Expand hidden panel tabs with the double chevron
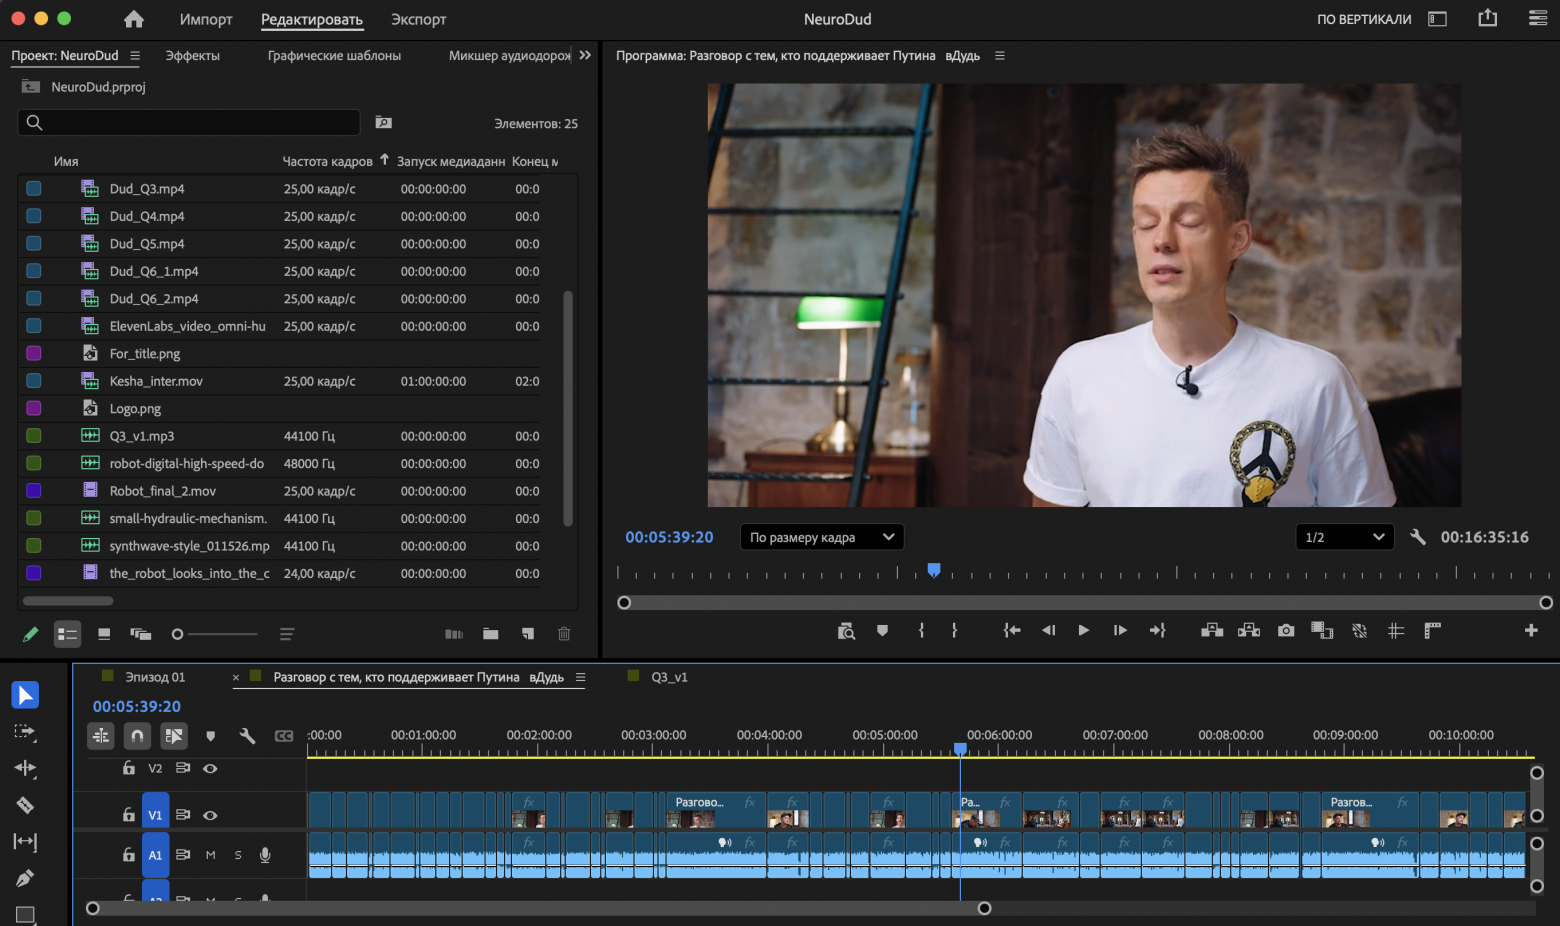The image size is (1560, 926). point(585,55)
